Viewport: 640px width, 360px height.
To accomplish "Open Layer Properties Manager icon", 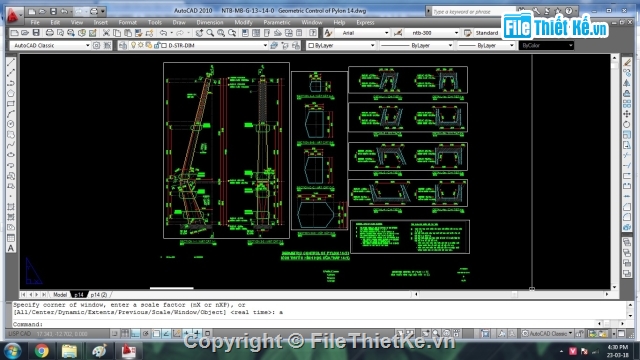I will [122, 45].
